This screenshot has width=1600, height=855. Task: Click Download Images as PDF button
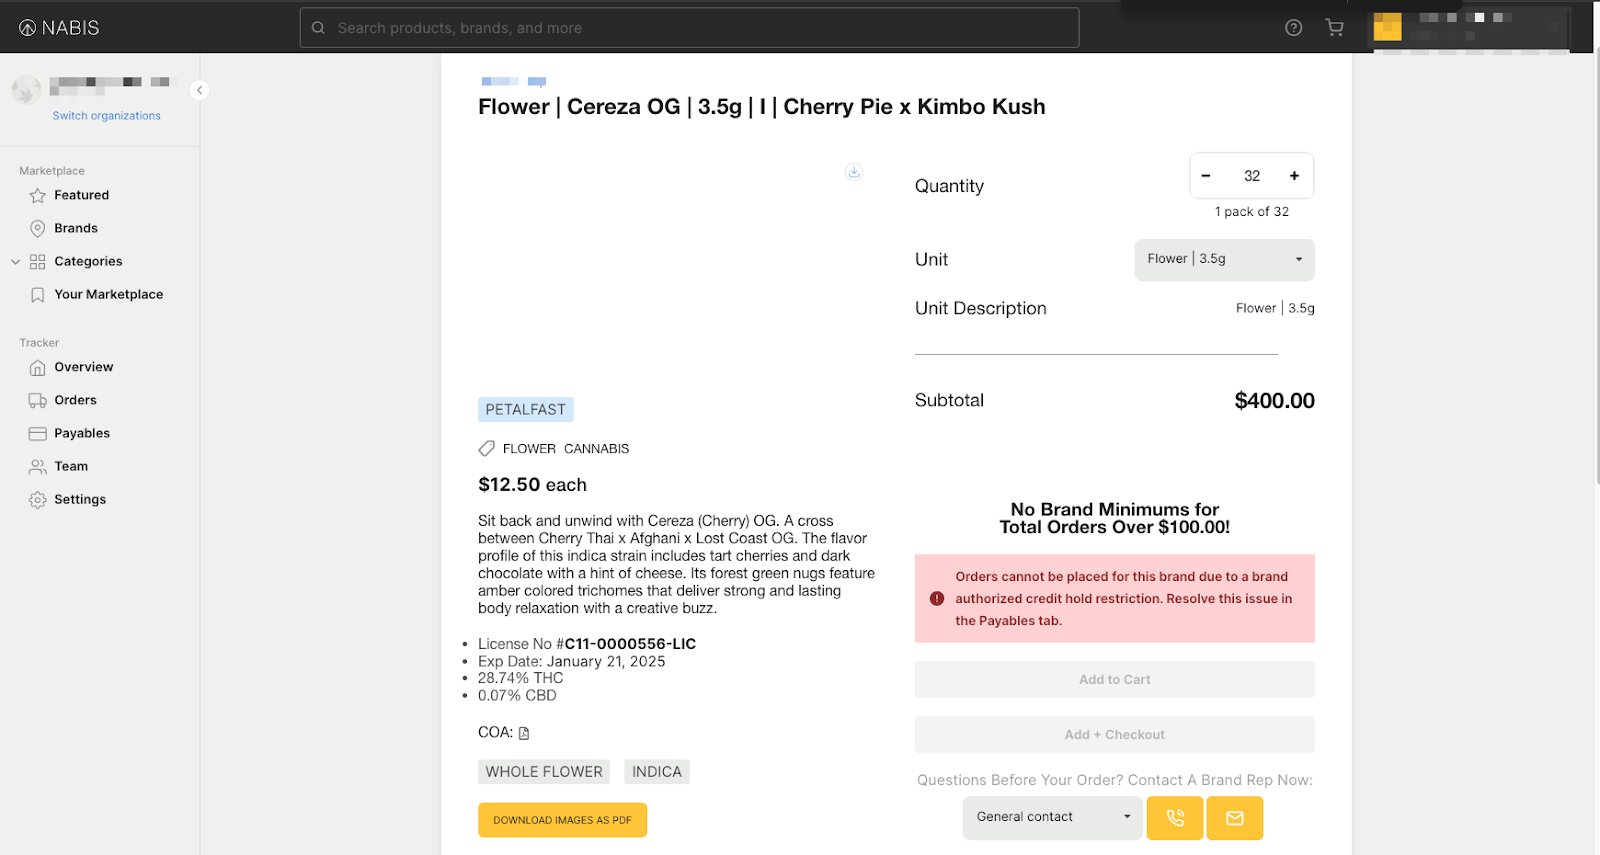click(x=562, y=820)
